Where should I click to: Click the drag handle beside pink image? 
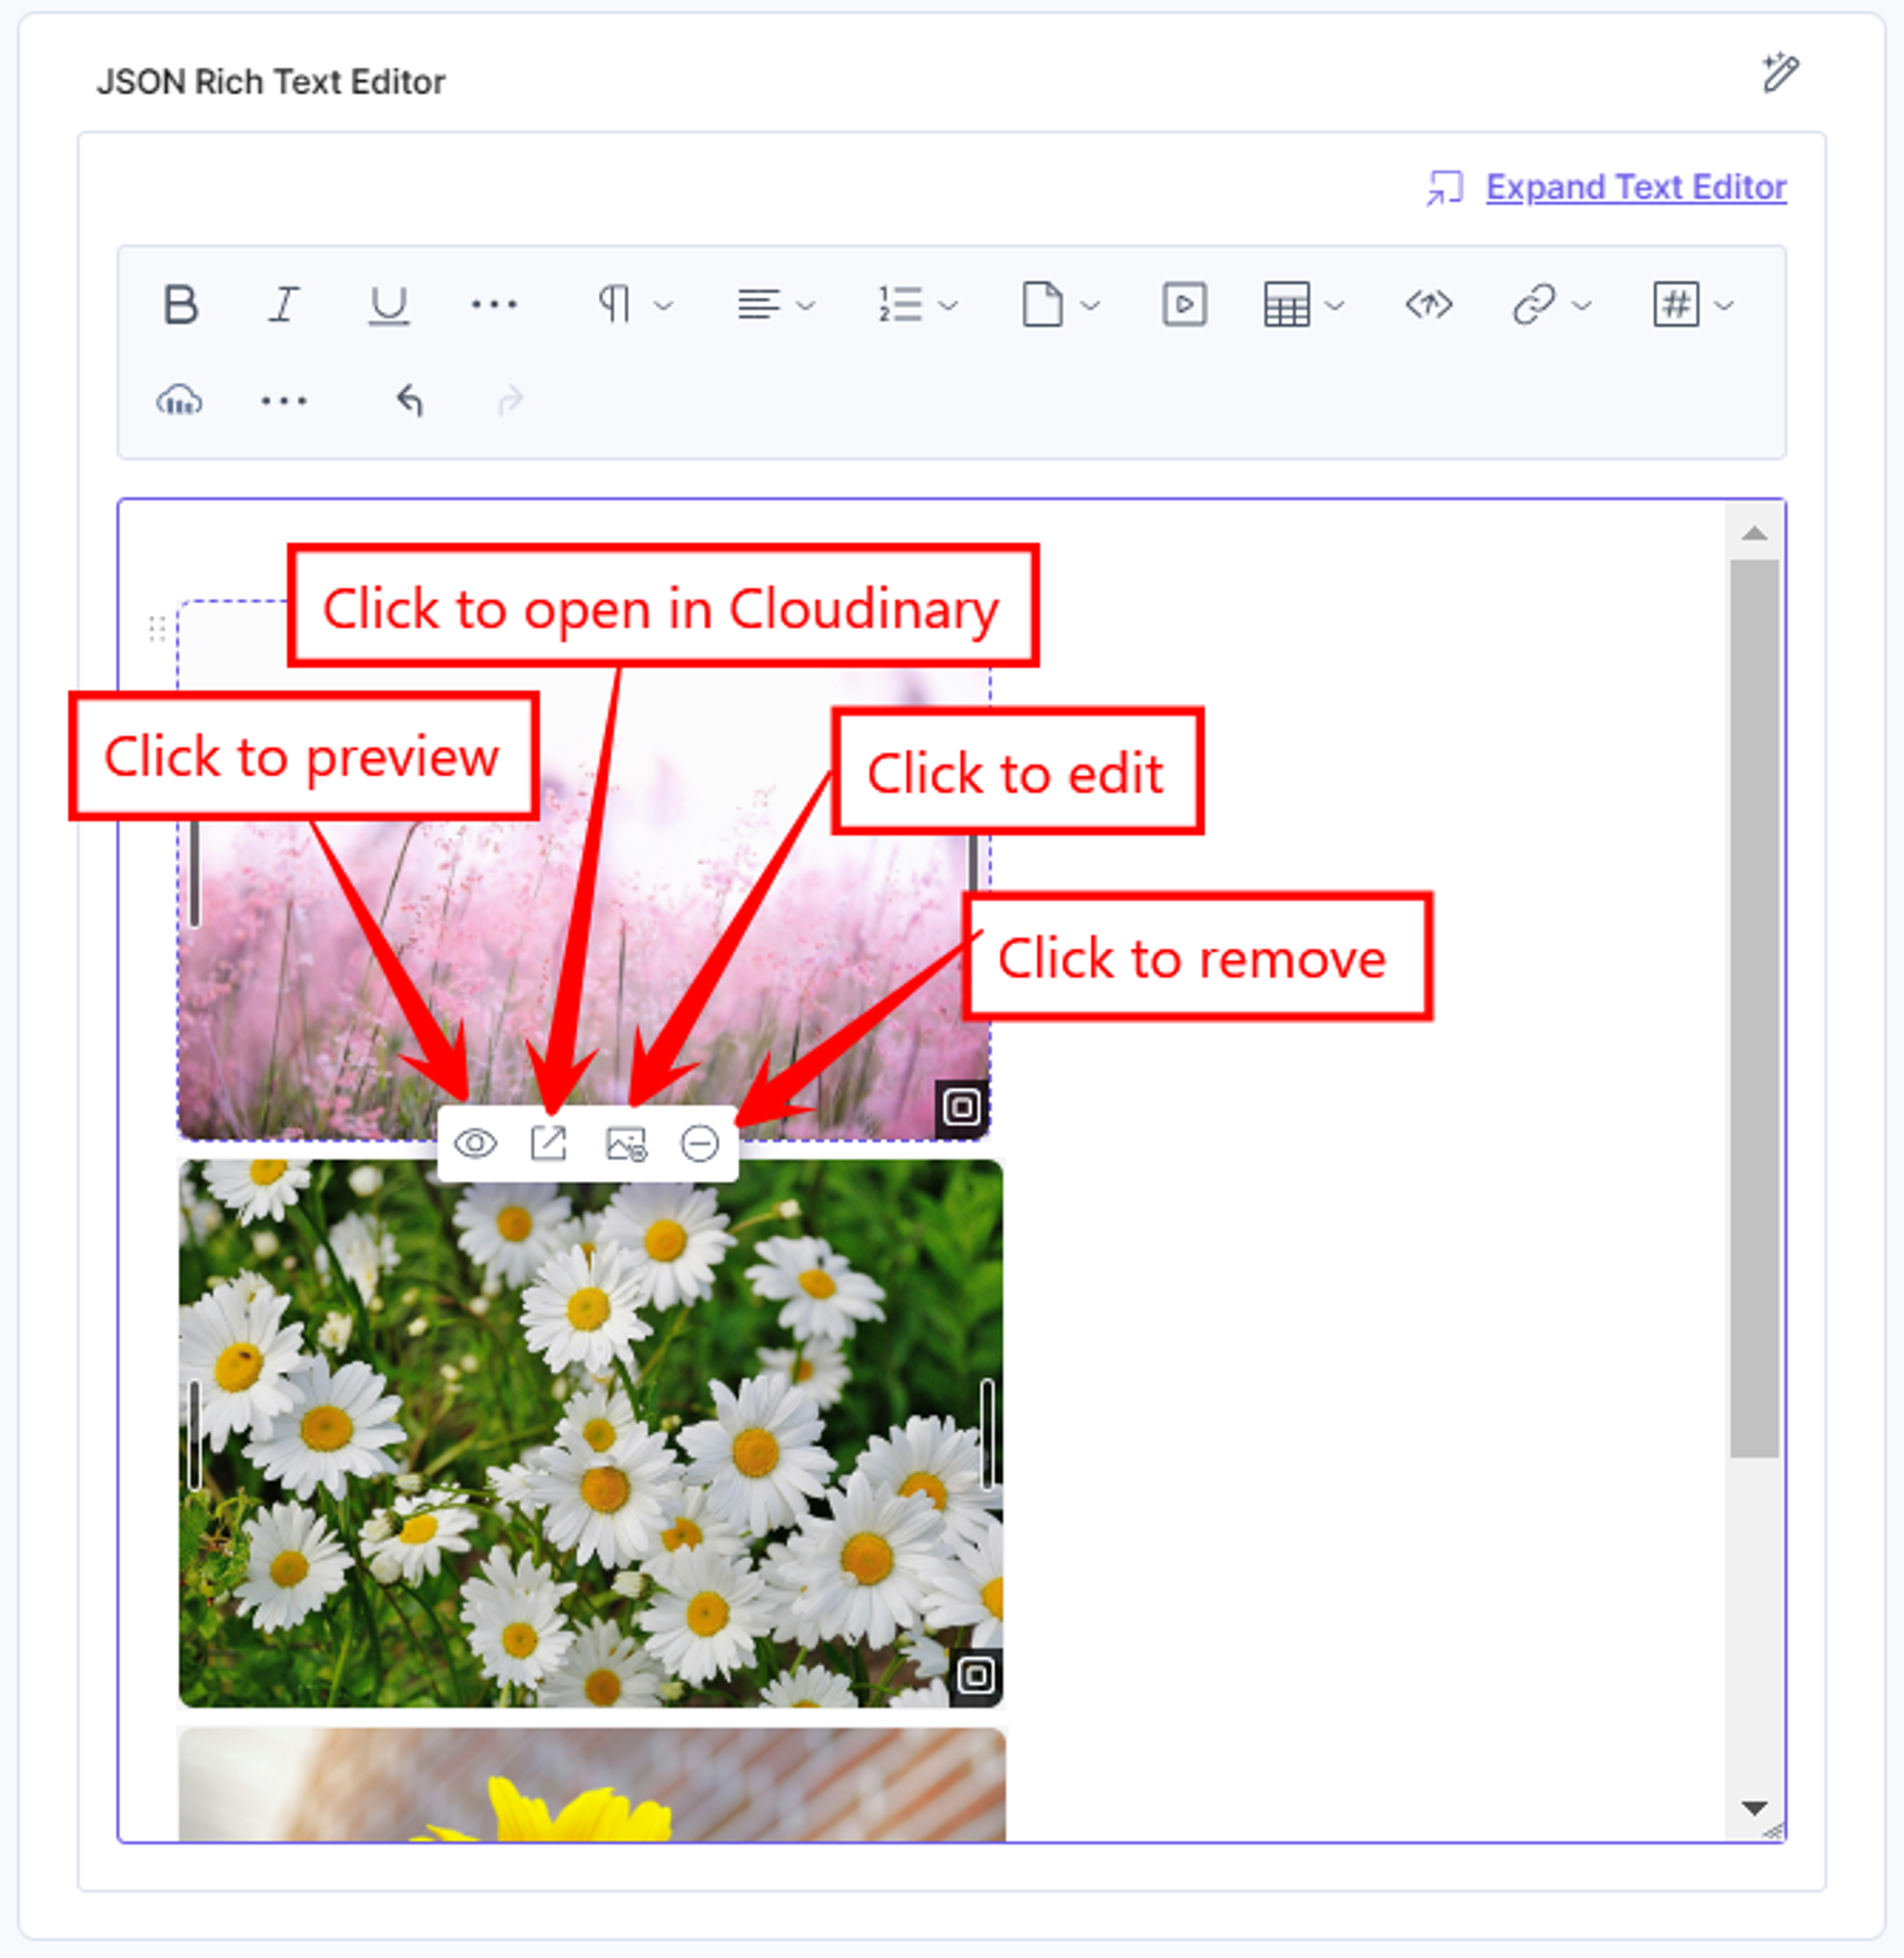tap(157, 629)
